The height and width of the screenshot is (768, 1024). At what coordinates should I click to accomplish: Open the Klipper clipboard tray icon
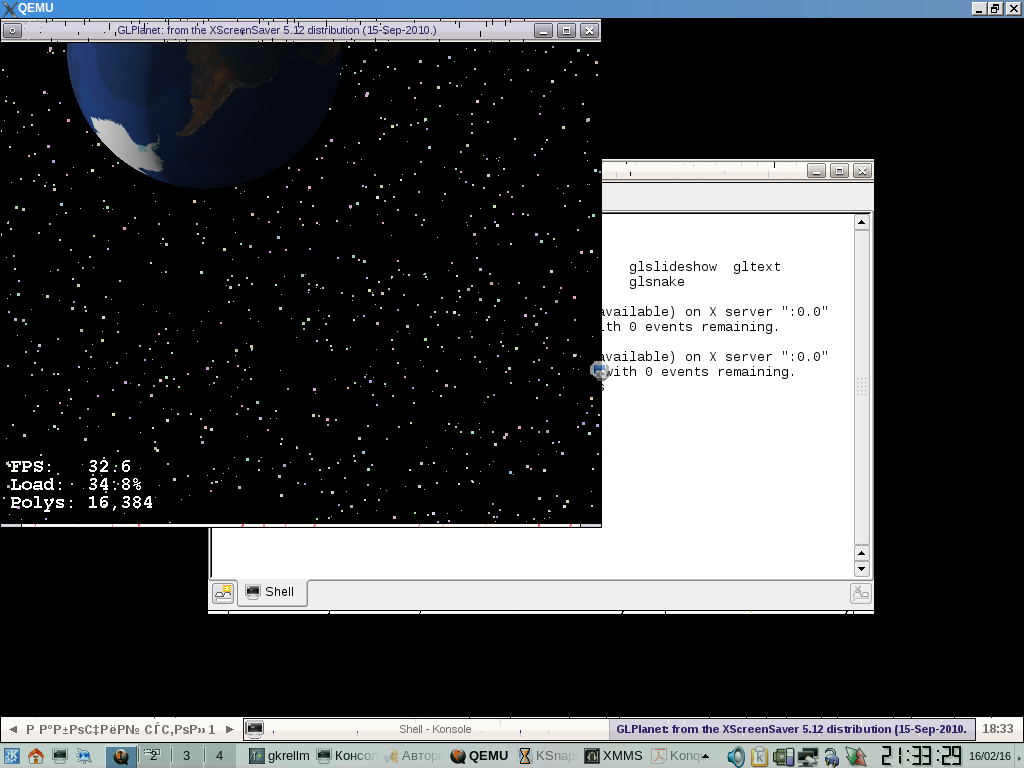(760, 756)
